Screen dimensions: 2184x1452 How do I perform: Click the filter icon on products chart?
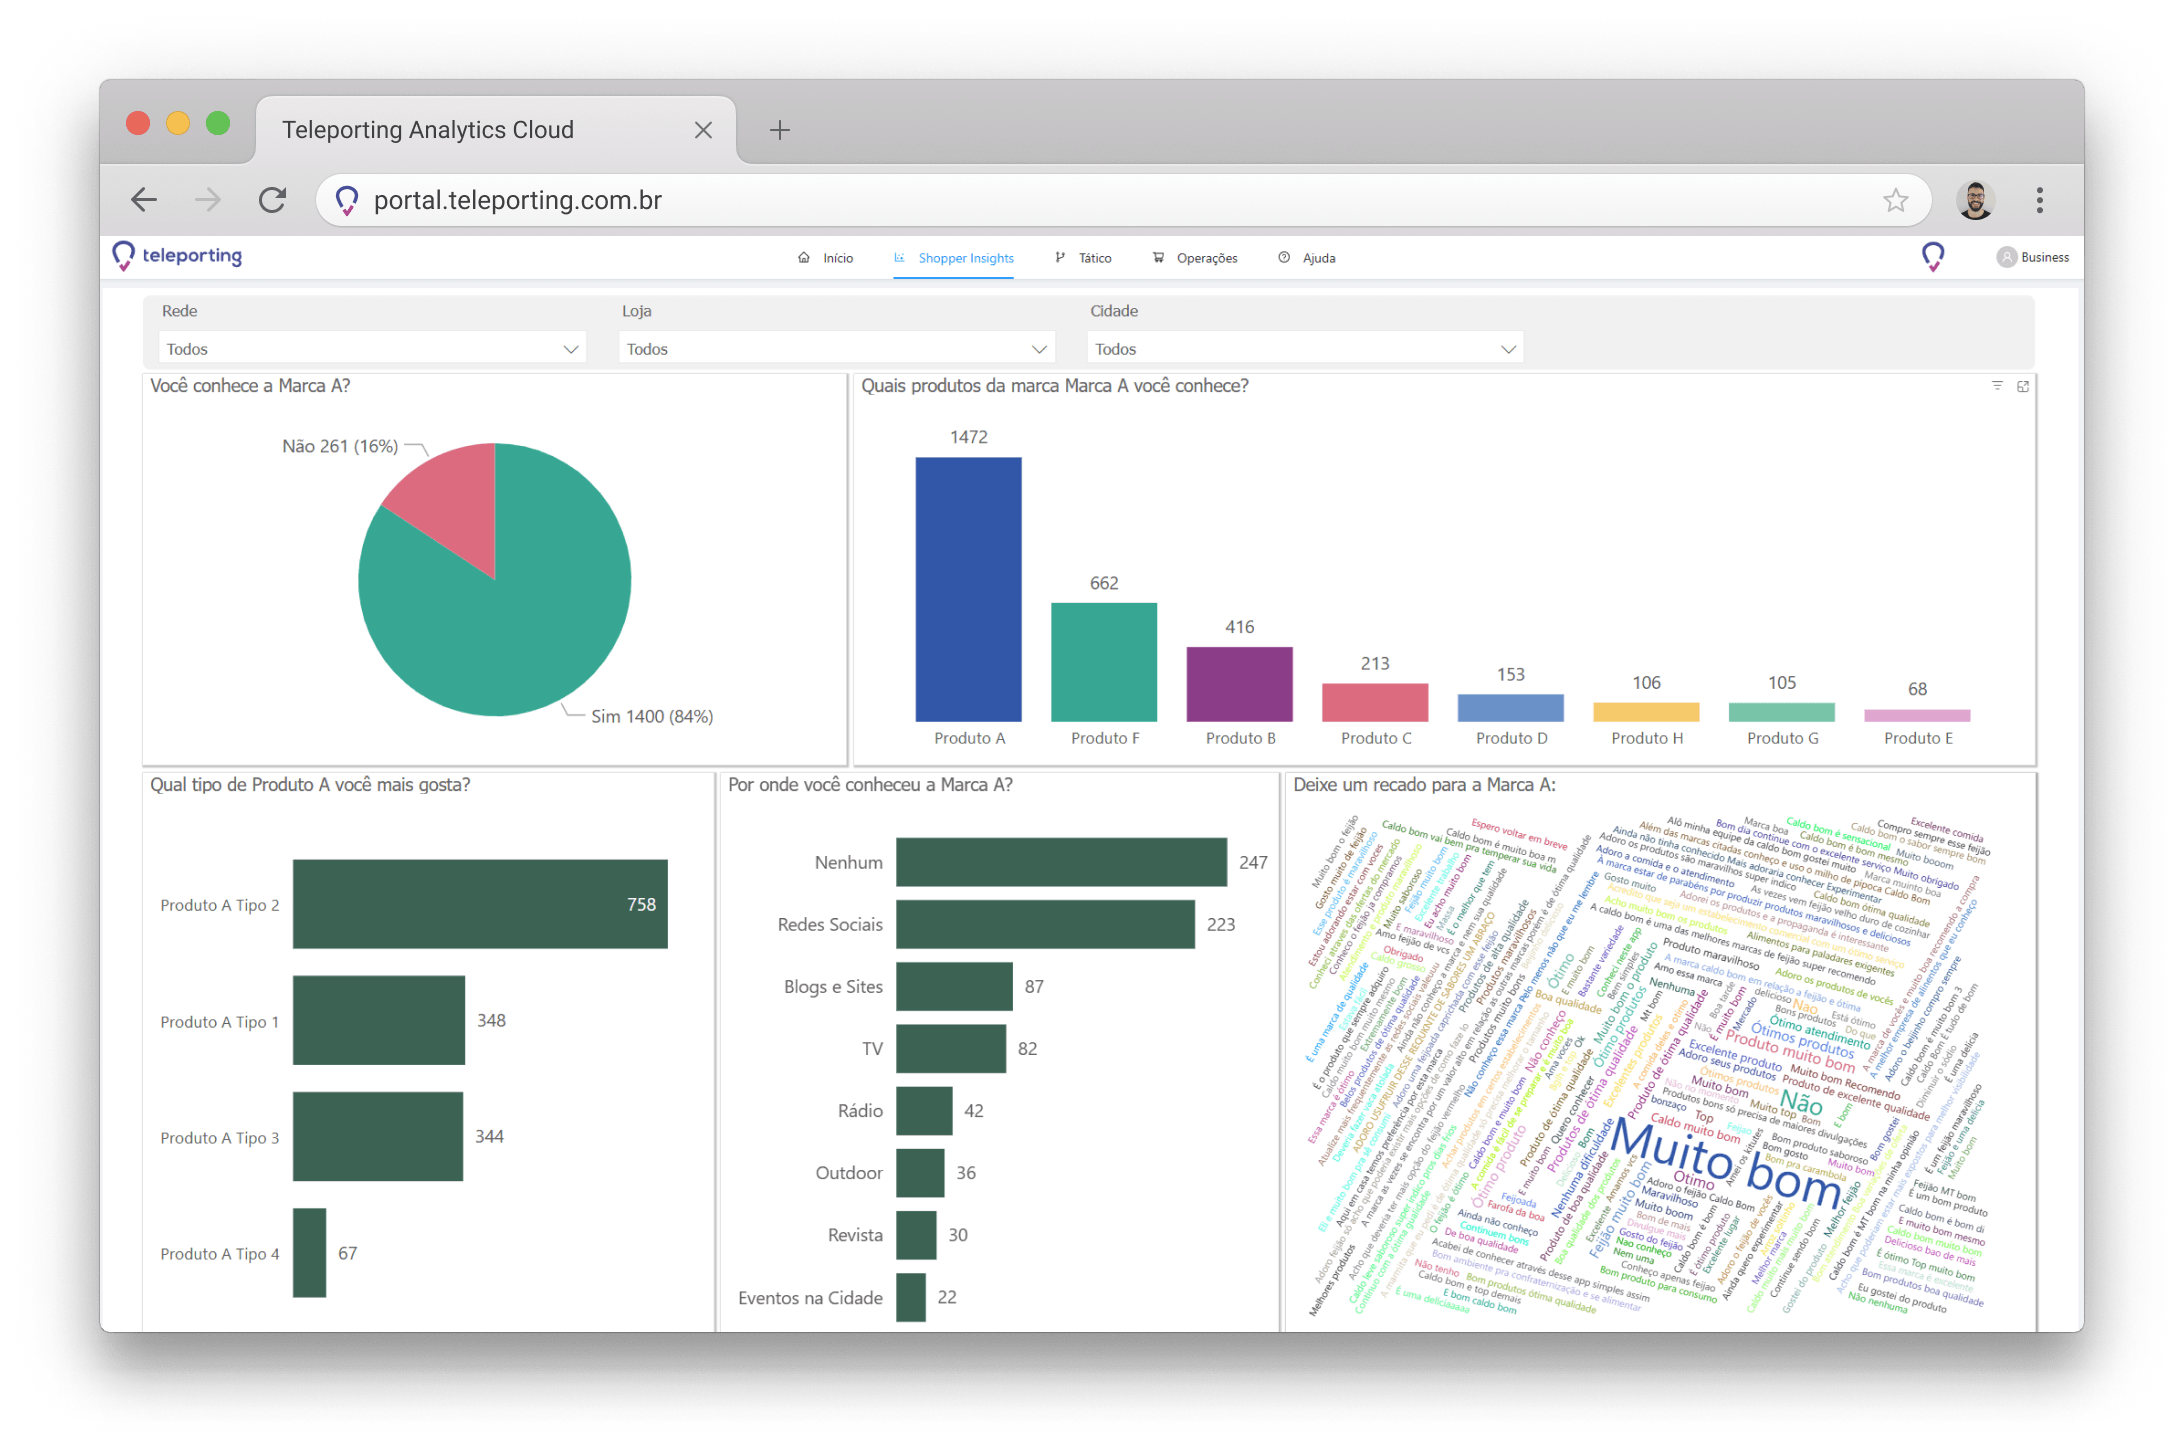tap(1997, 386)
